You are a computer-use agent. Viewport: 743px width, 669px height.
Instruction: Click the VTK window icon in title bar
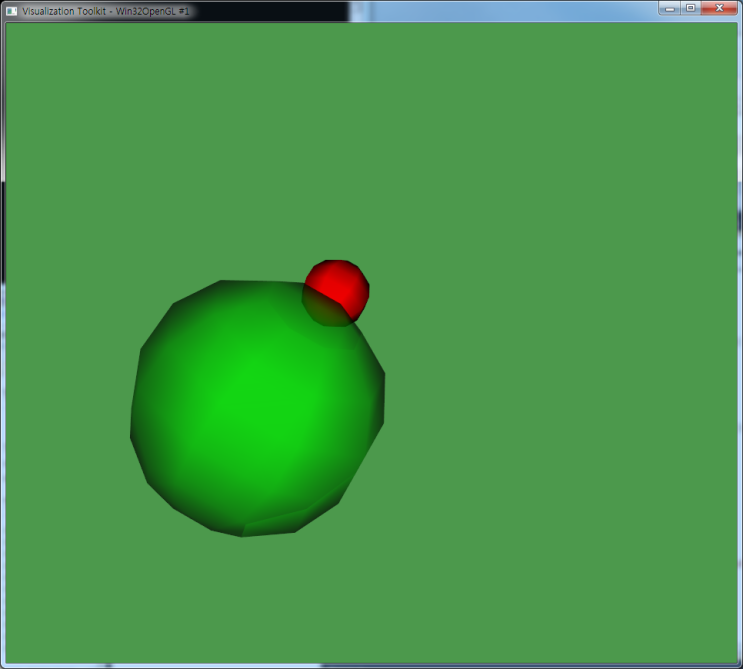click(12, 10)
